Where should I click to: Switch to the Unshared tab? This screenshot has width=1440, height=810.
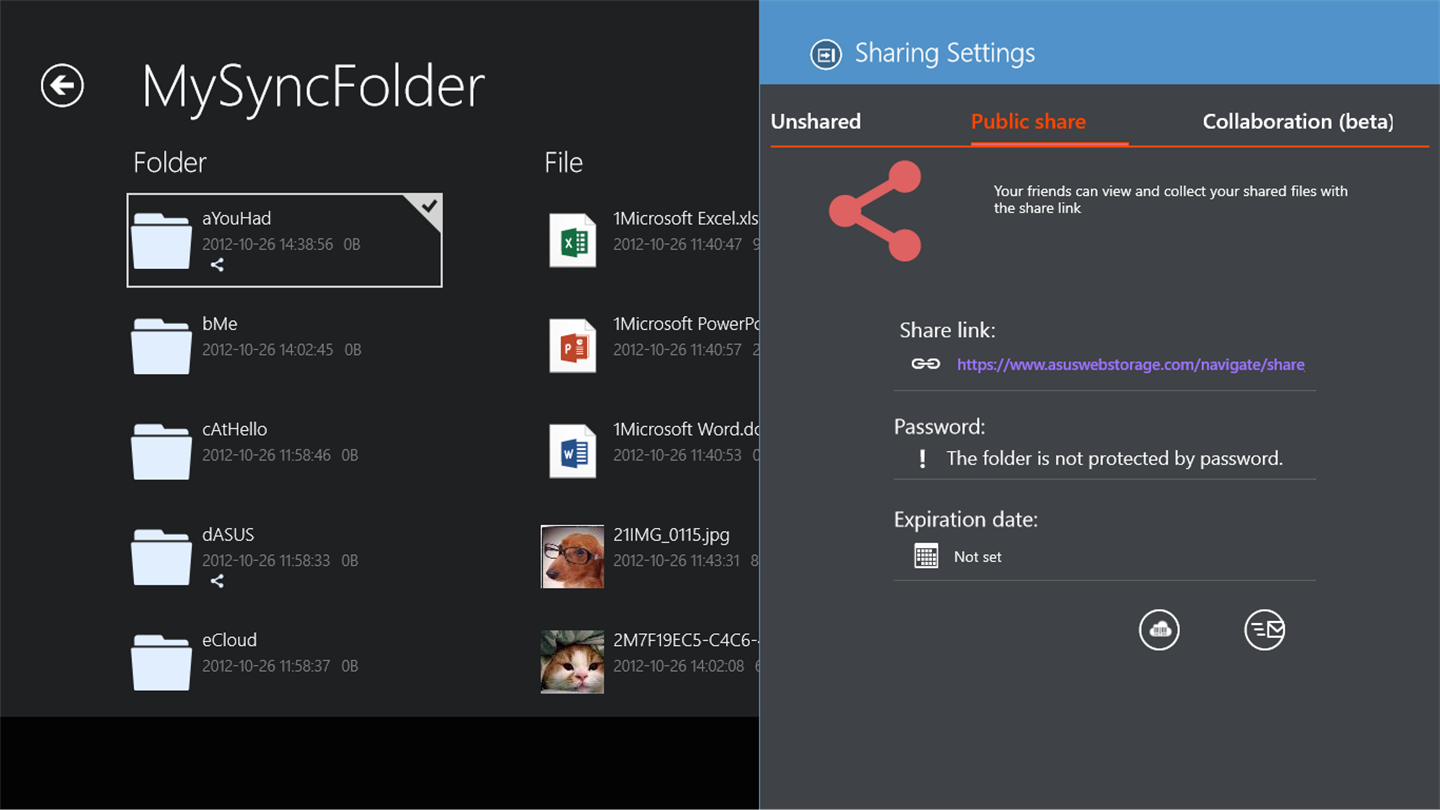pos(816,122)
